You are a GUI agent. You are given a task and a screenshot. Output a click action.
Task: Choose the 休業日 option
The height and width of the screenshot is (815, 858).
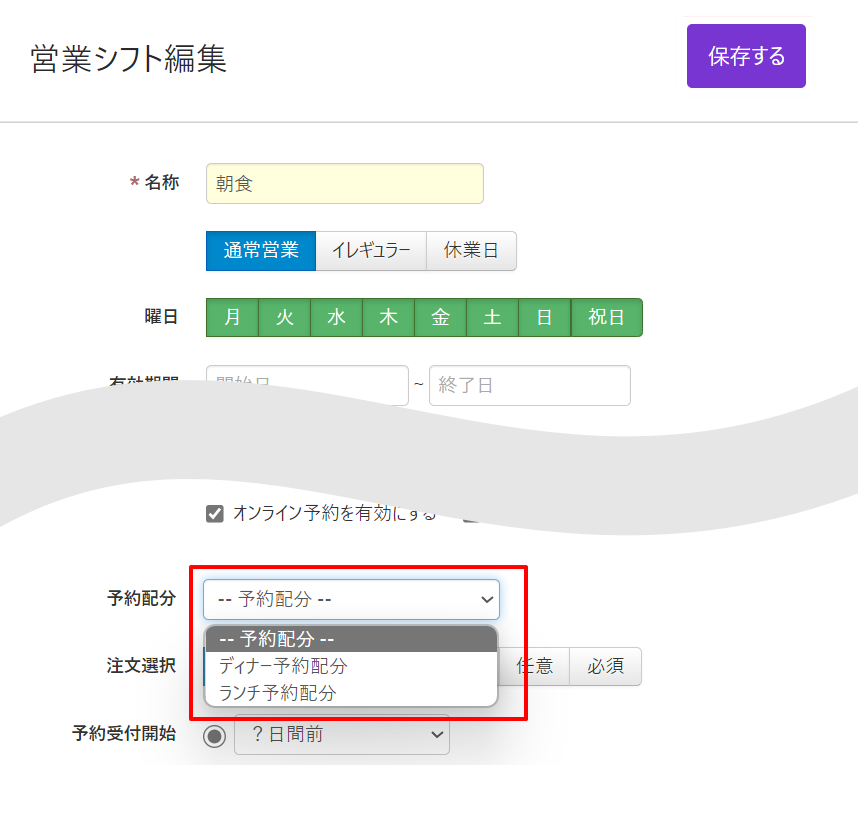pyautogui.click(x=471, y=251)
